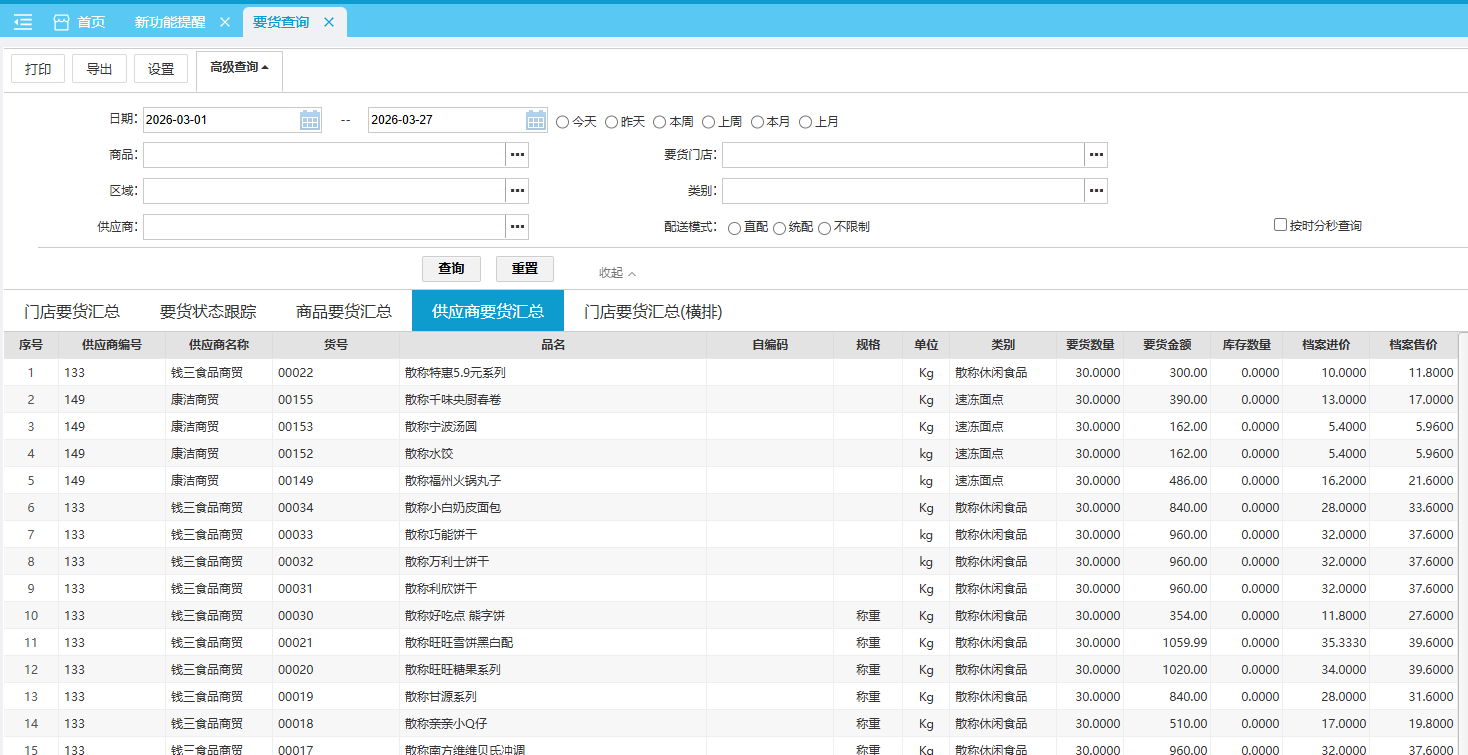Open the 门店要货汇总(横排) tab
The height and width of the screenshot is (755, 1468).
pyautogui.click(x=653, y=311)
